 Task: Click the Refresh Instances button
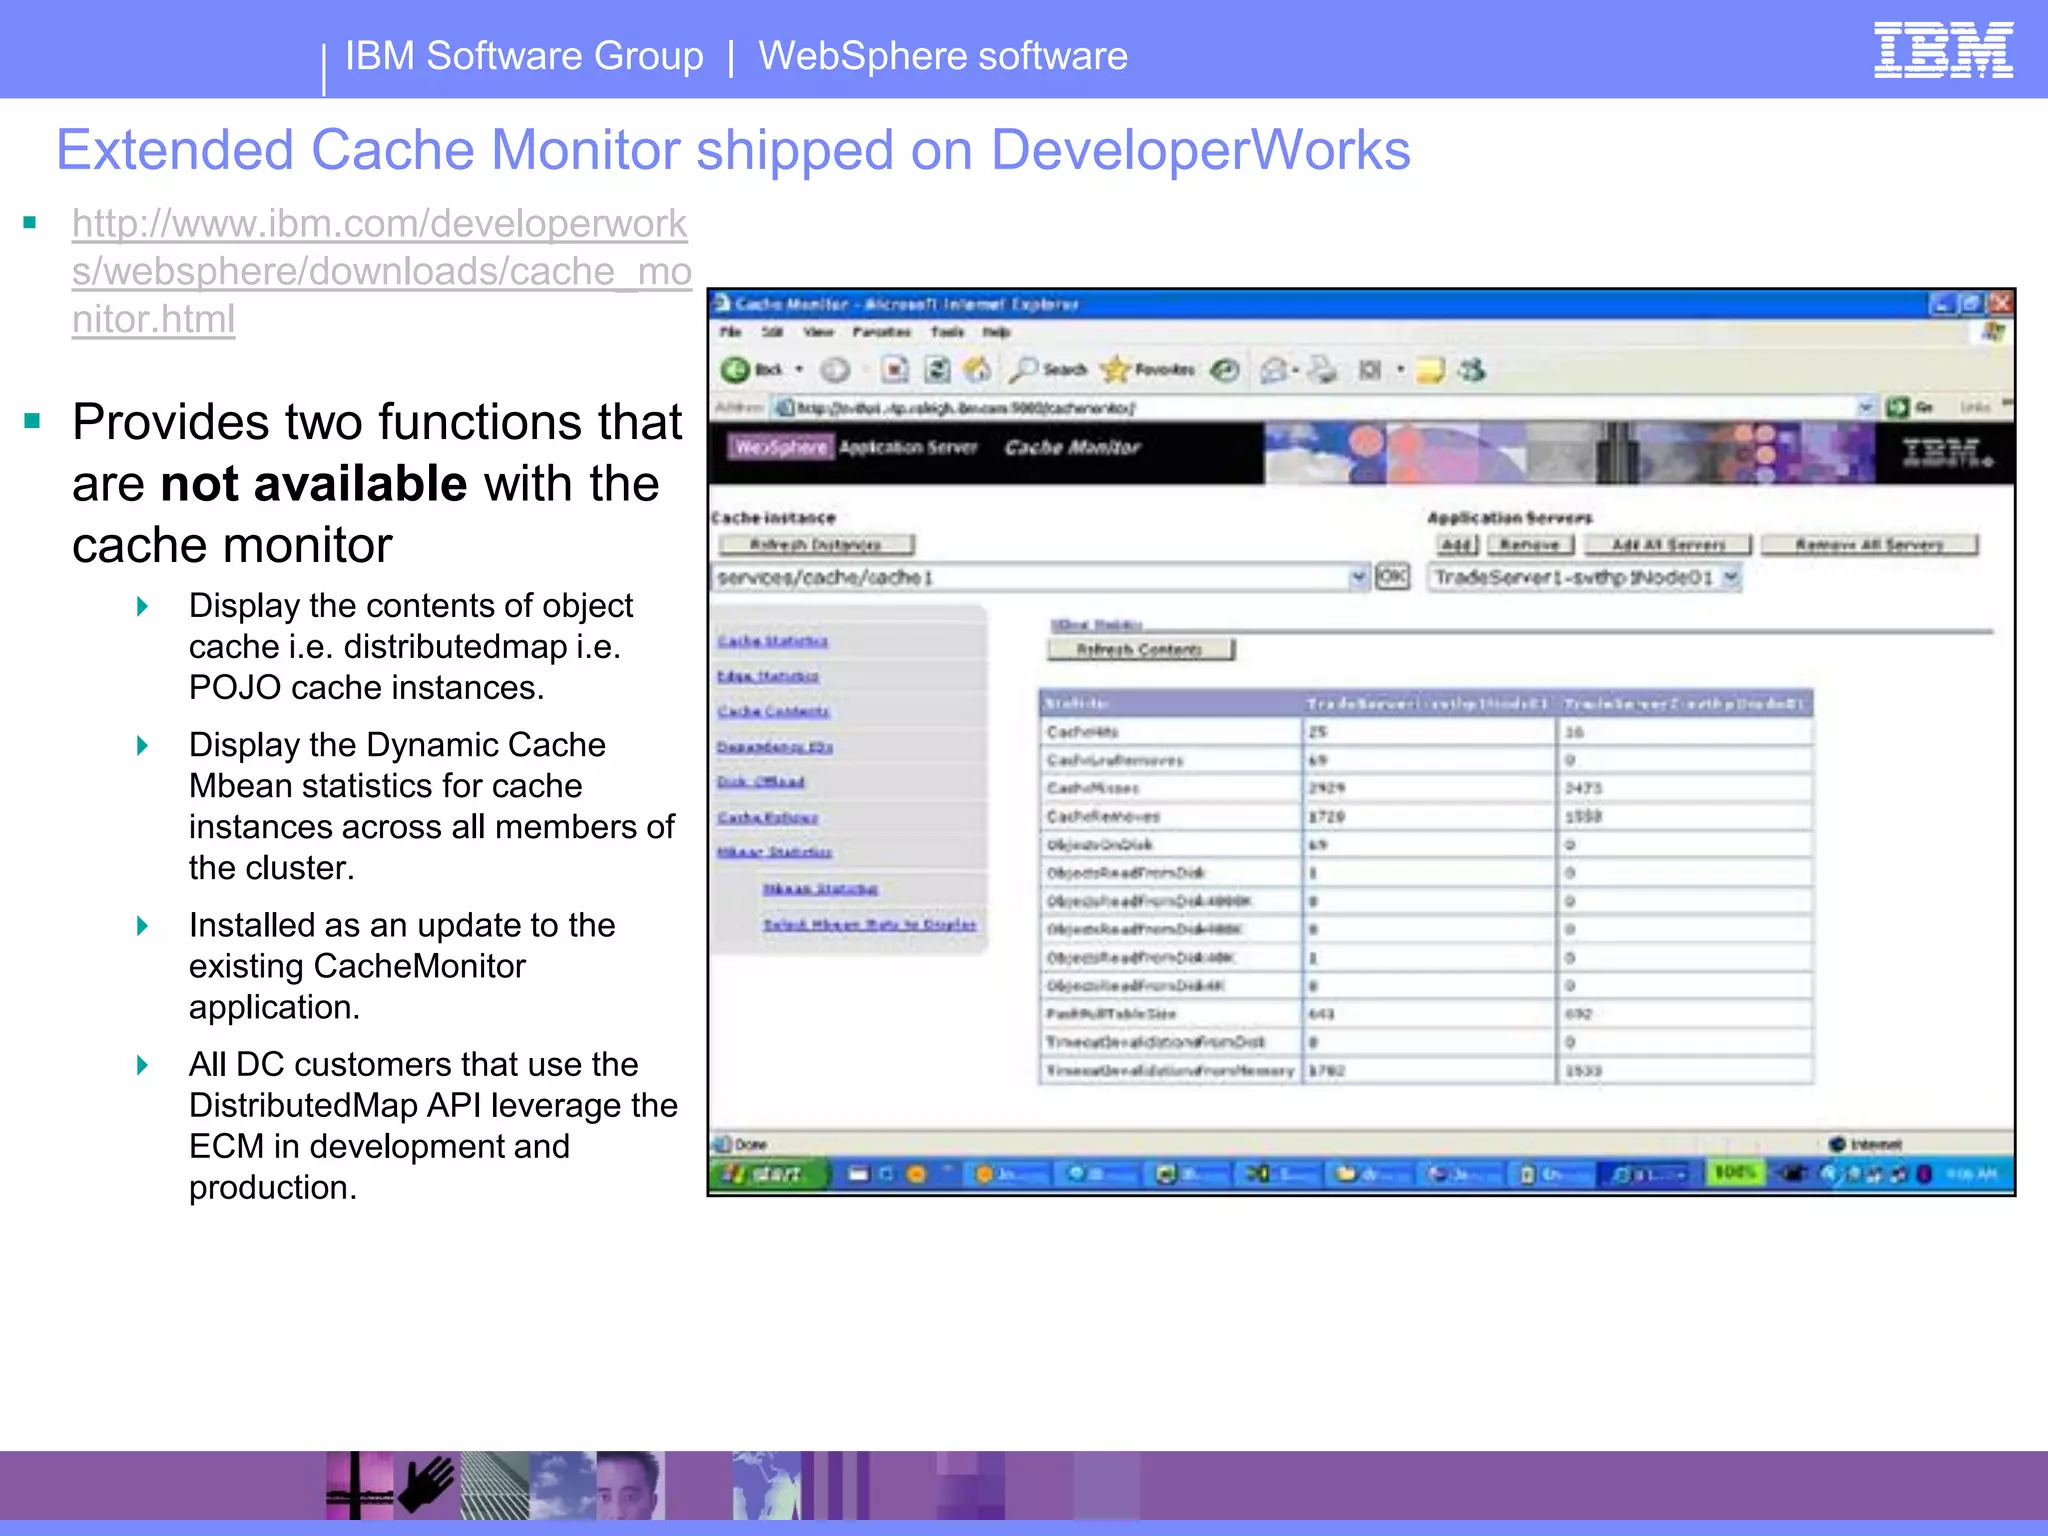816,544
